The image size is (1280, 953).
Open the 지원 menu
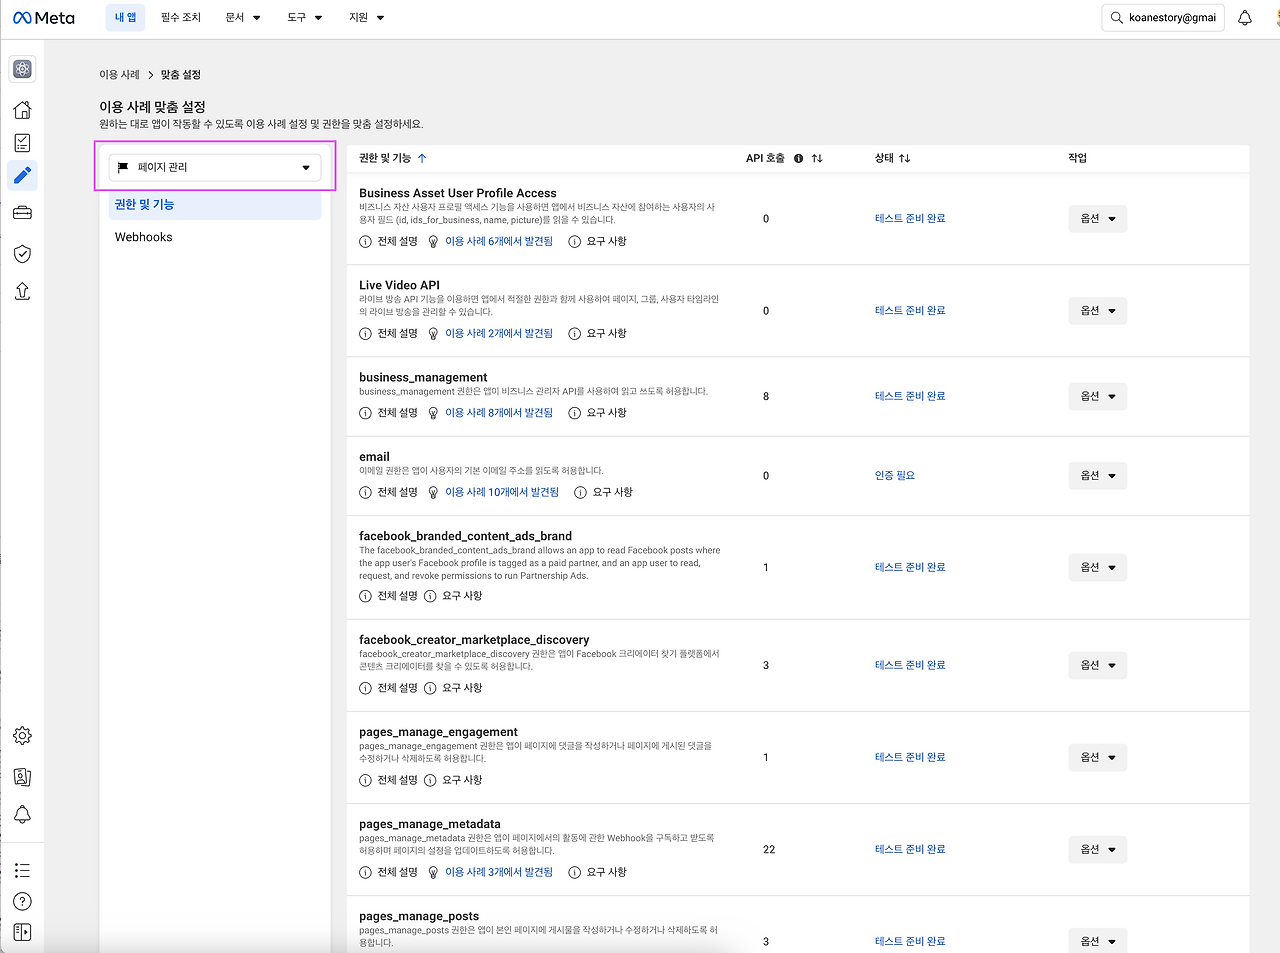(x=367, y=17)
